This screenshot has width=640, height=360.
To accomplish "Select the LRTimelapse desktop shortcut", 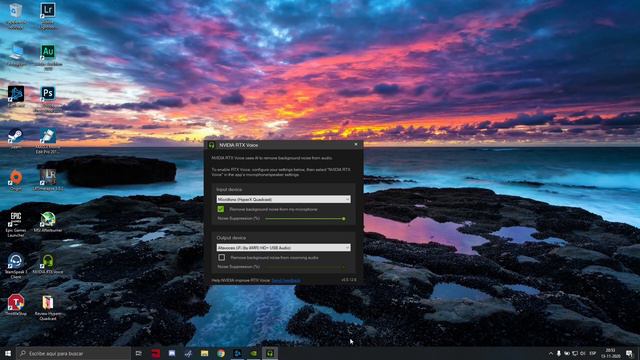I will click(x=48, y=180).
